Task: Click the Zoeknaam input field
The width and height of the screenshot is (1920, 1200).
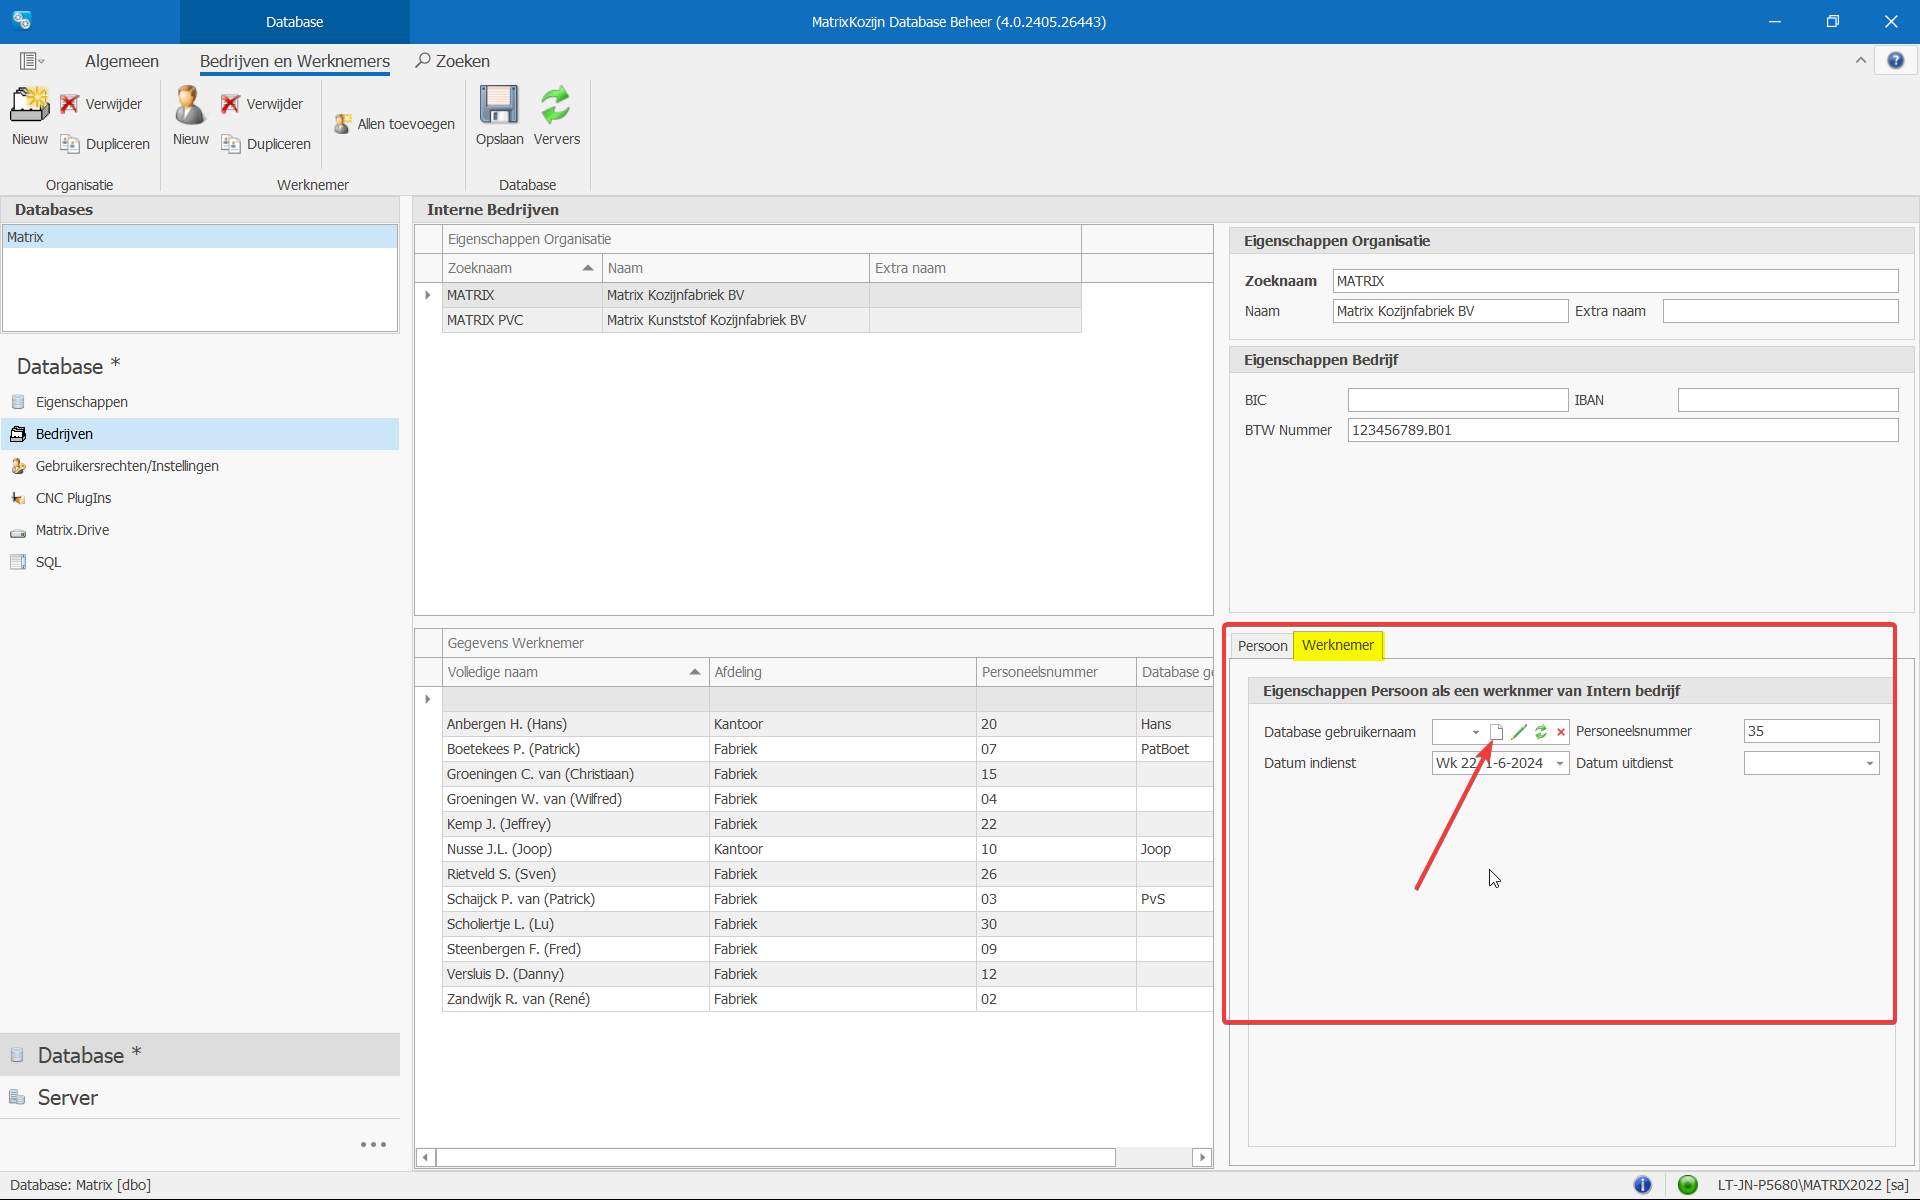Action: point(1615,281)
